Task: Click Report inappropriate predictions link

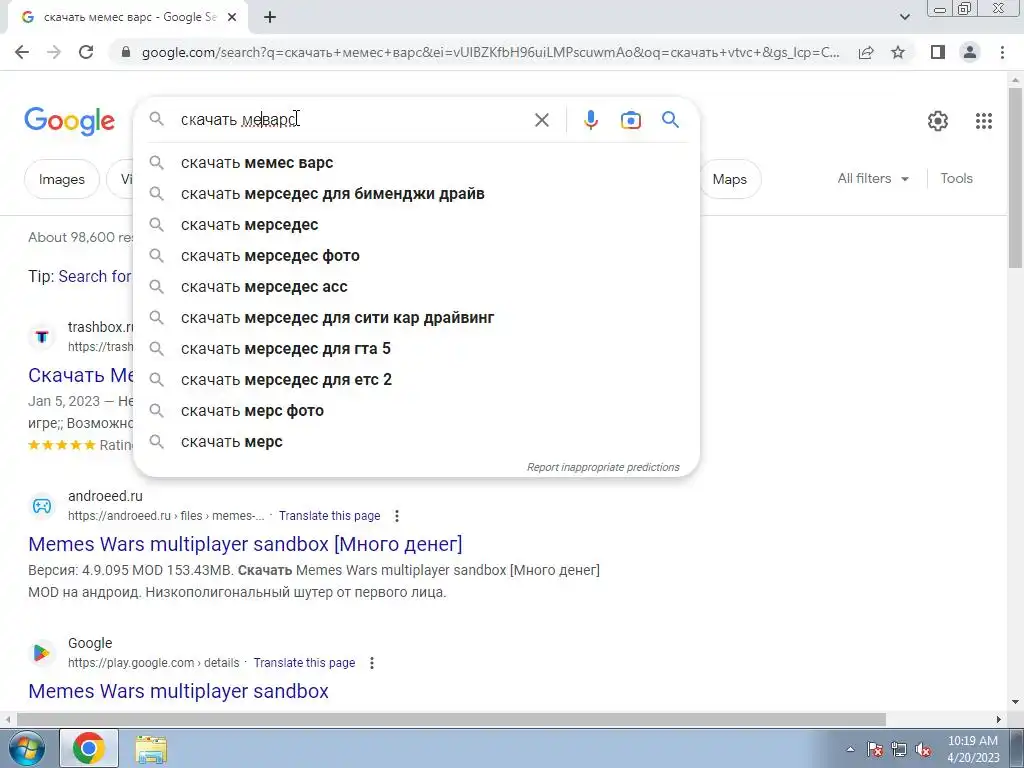Action: click(x=603, y=467)
